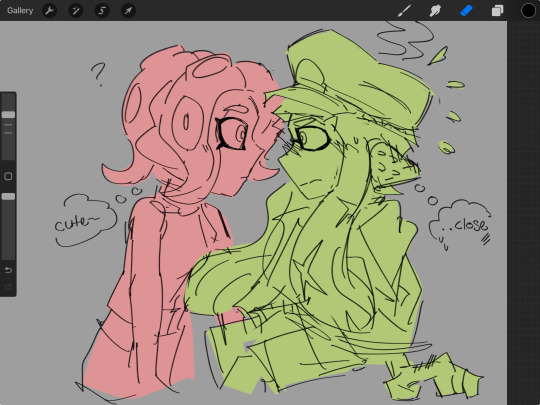Tap the square modify button in sidebar
Screen dimensions: 540x405
point(8,176)
